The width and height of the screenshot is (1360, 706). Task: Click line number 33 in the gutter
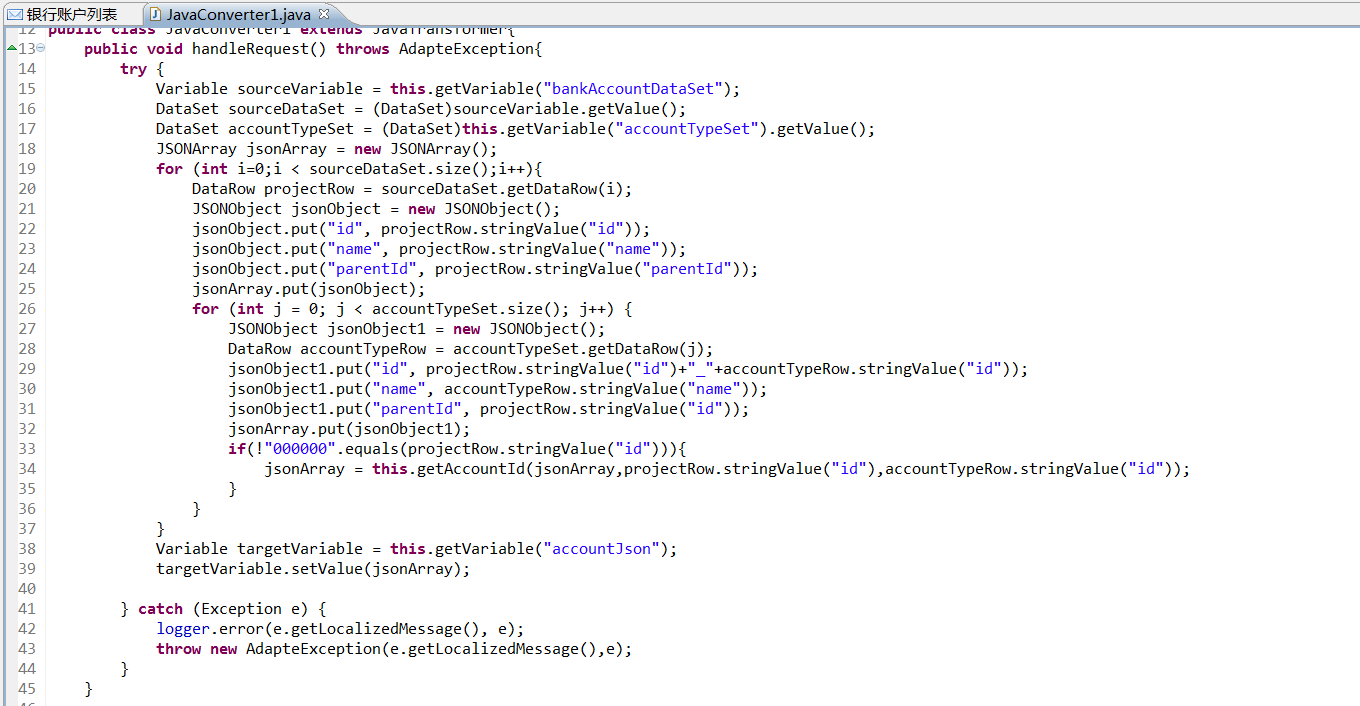(27, 449)
